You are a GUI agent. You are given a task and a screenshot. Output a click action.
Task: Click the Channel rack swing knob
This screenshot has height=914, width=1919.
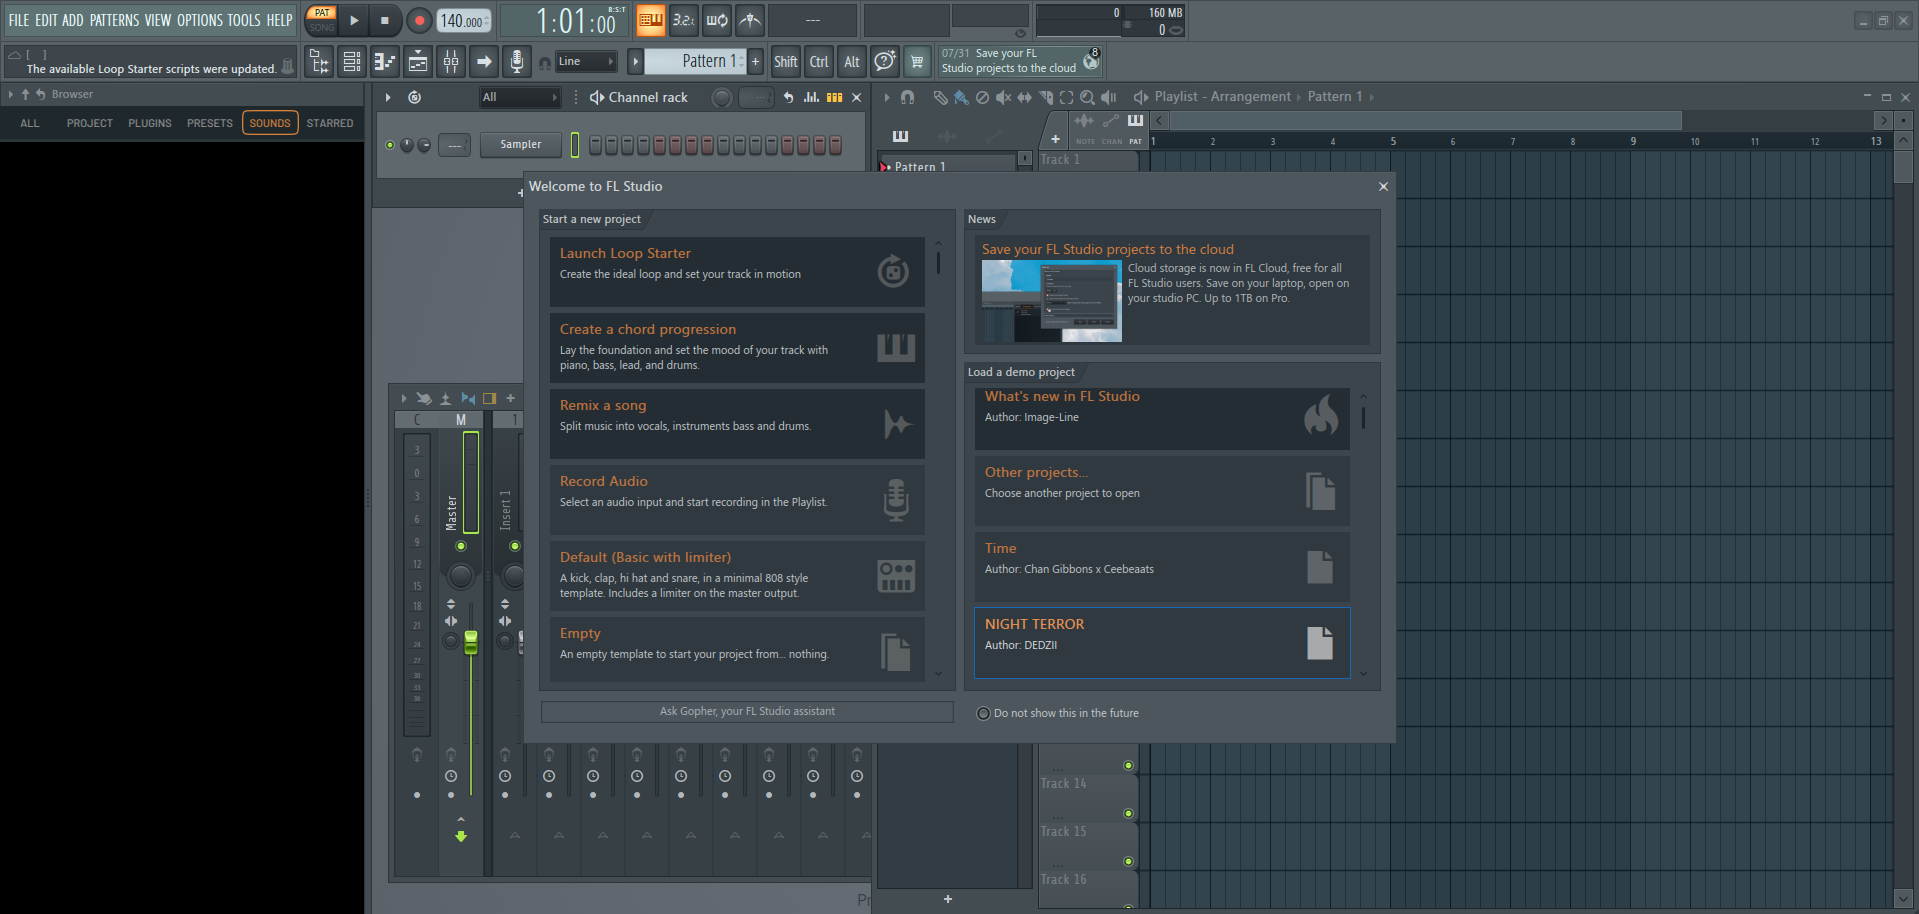pos(721,97)
